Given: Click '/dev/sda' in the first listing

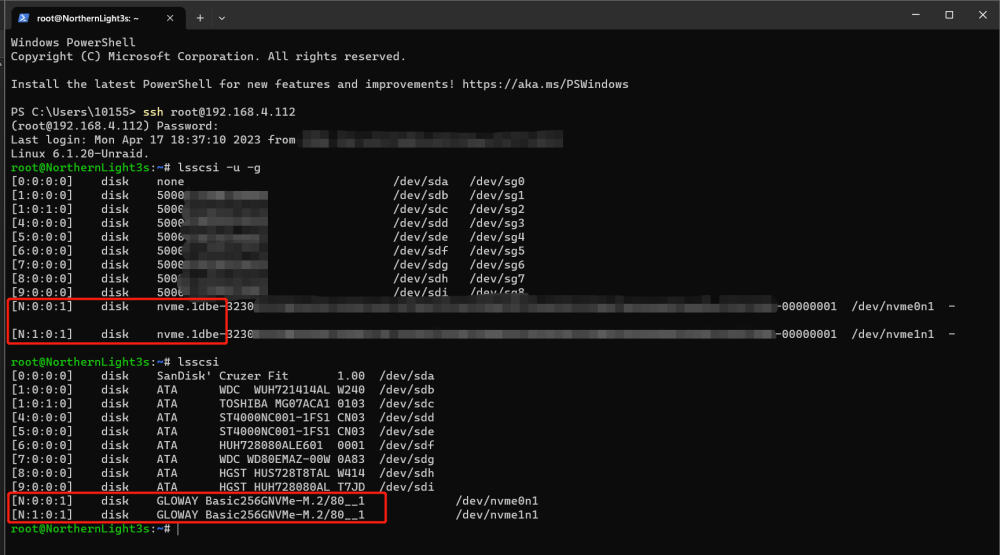Looking at the screenshot, I should pos(421,182).
